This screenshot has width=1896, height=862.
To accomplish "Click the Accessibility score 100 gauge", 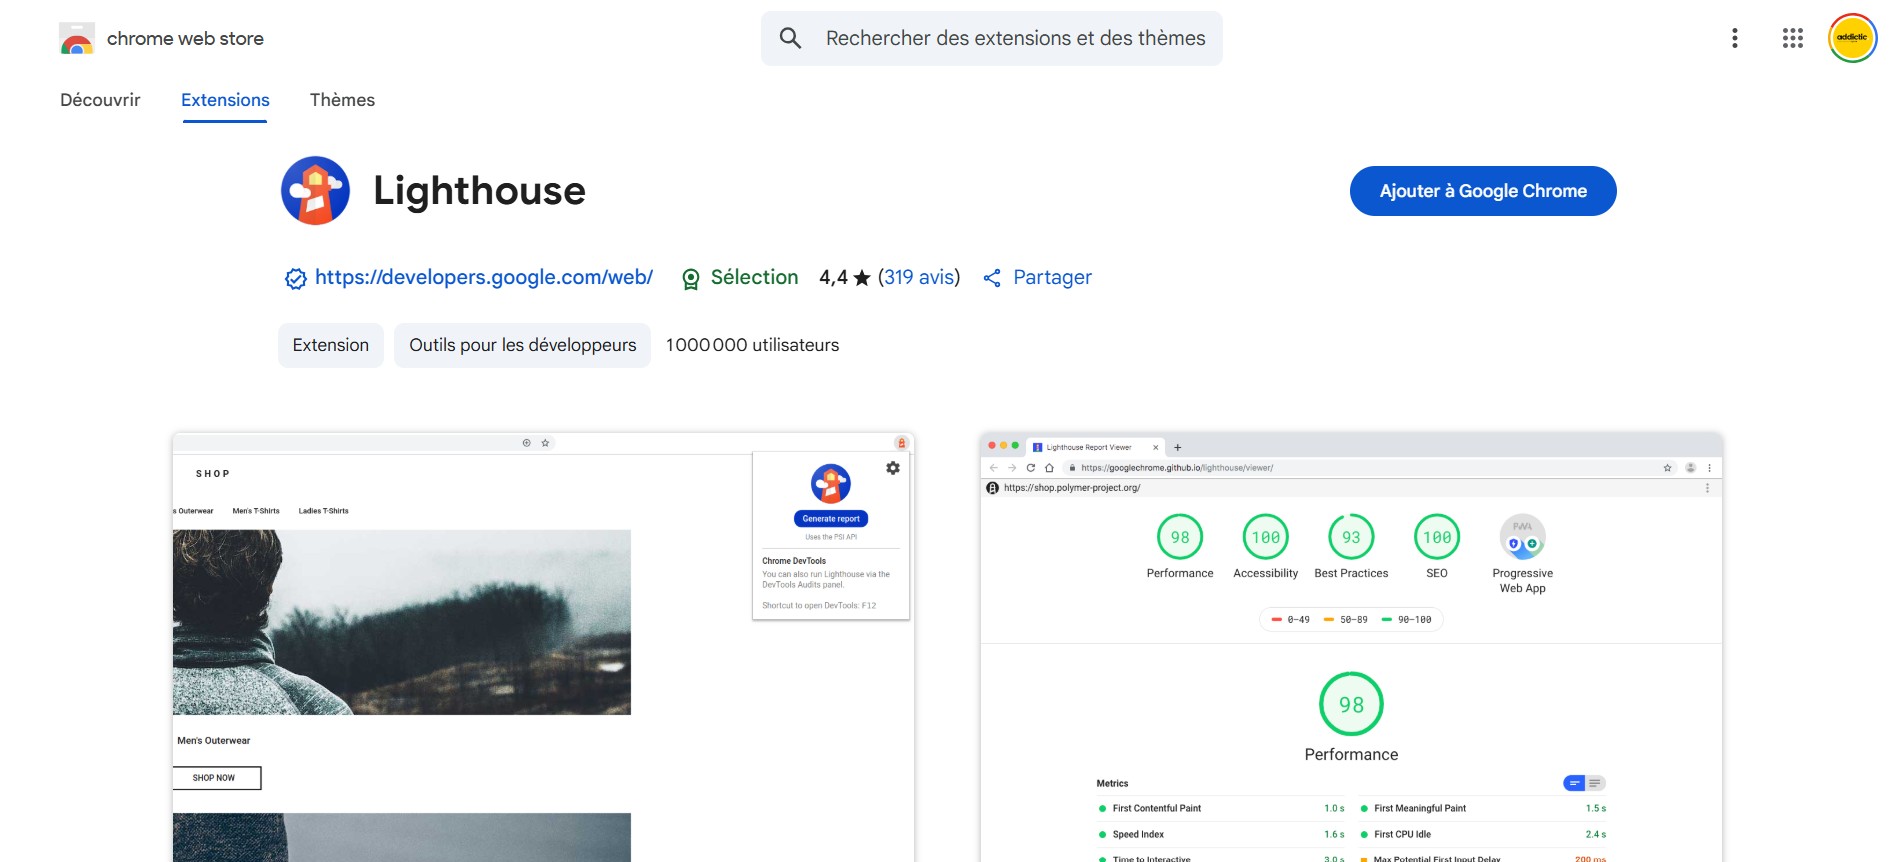I will click(1266, 537).
